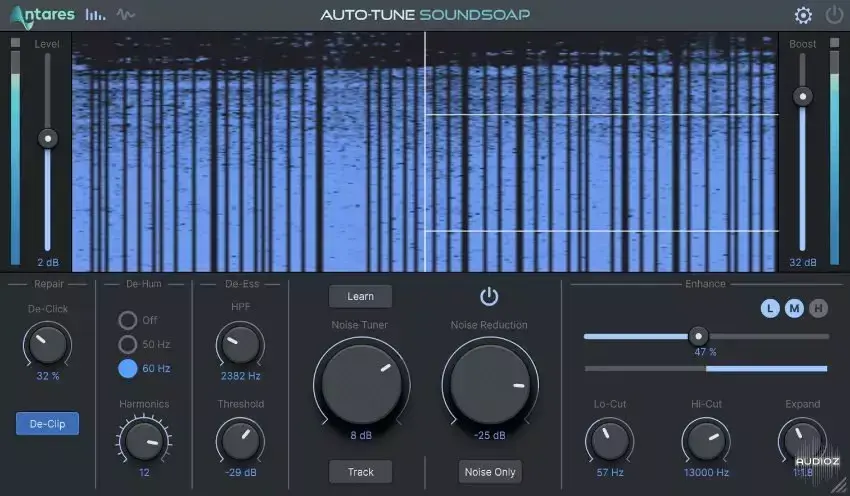Click the De-Ess HPF knob
The height and width of the screenshot is (496, 850).
[240, 345]
